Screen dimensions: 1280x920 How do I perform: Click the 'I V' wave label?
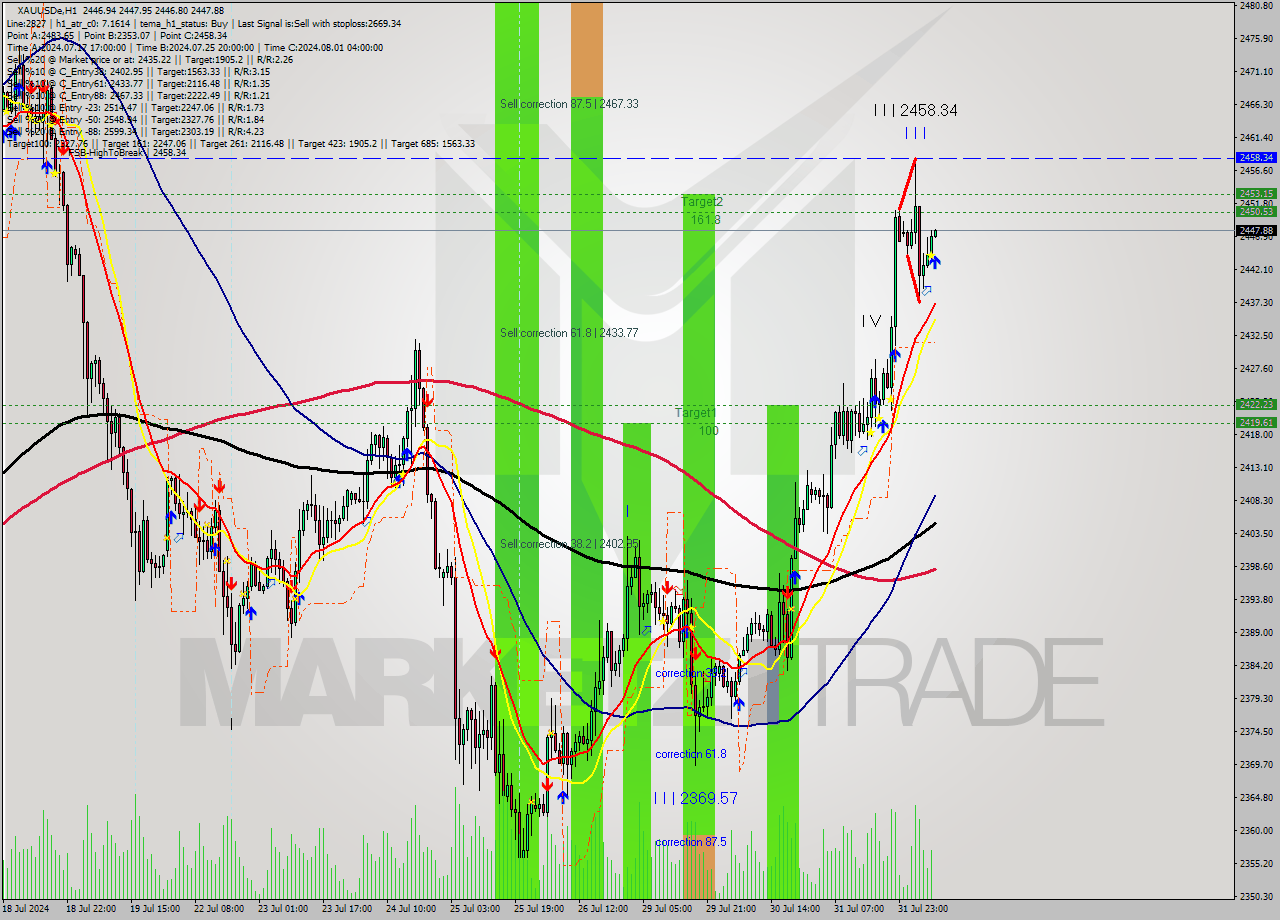pos(872,321)
